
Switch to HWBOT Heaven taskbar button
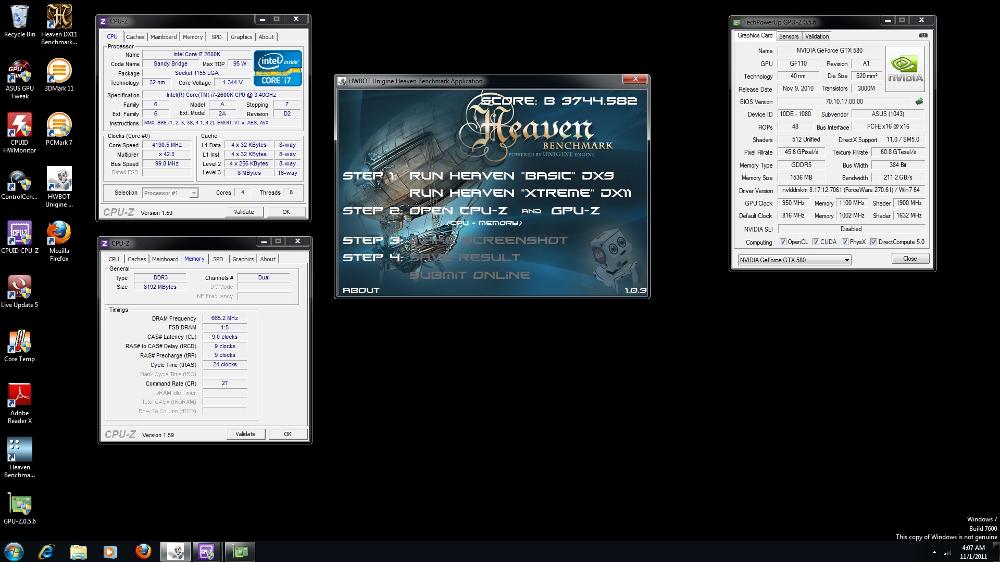(175, 551)
